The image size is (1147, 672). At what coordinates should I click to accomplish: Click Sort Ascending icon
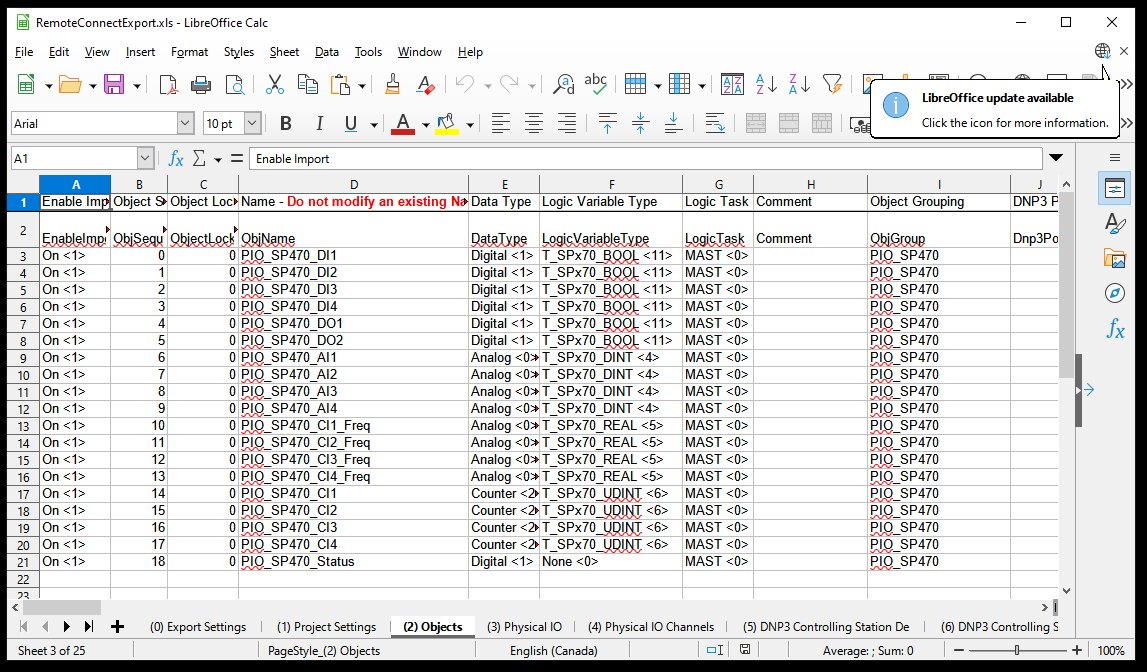(x=766, y=85)
